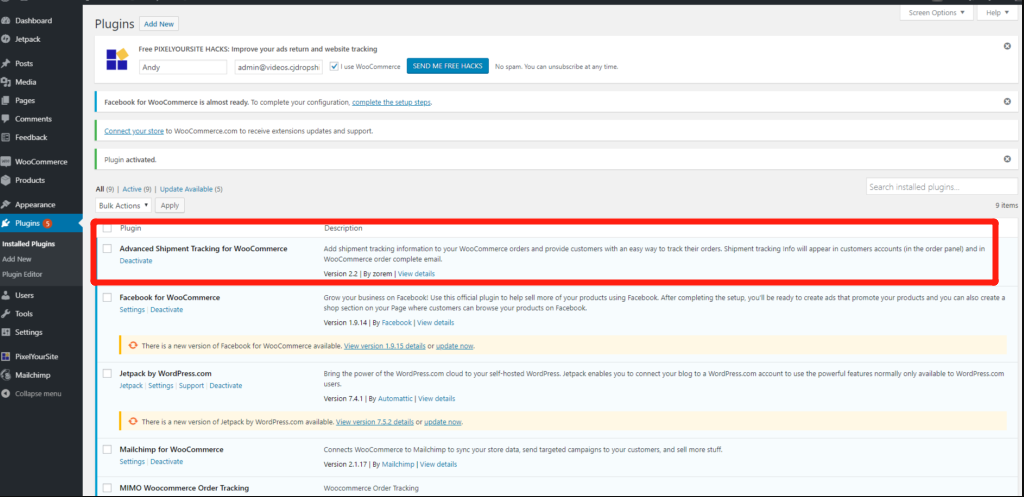Image resolution: width=1024 pixels, height=497 pixels.
Task: Click the Feedback sidebar icon
Action: click(x=6, y=137)
